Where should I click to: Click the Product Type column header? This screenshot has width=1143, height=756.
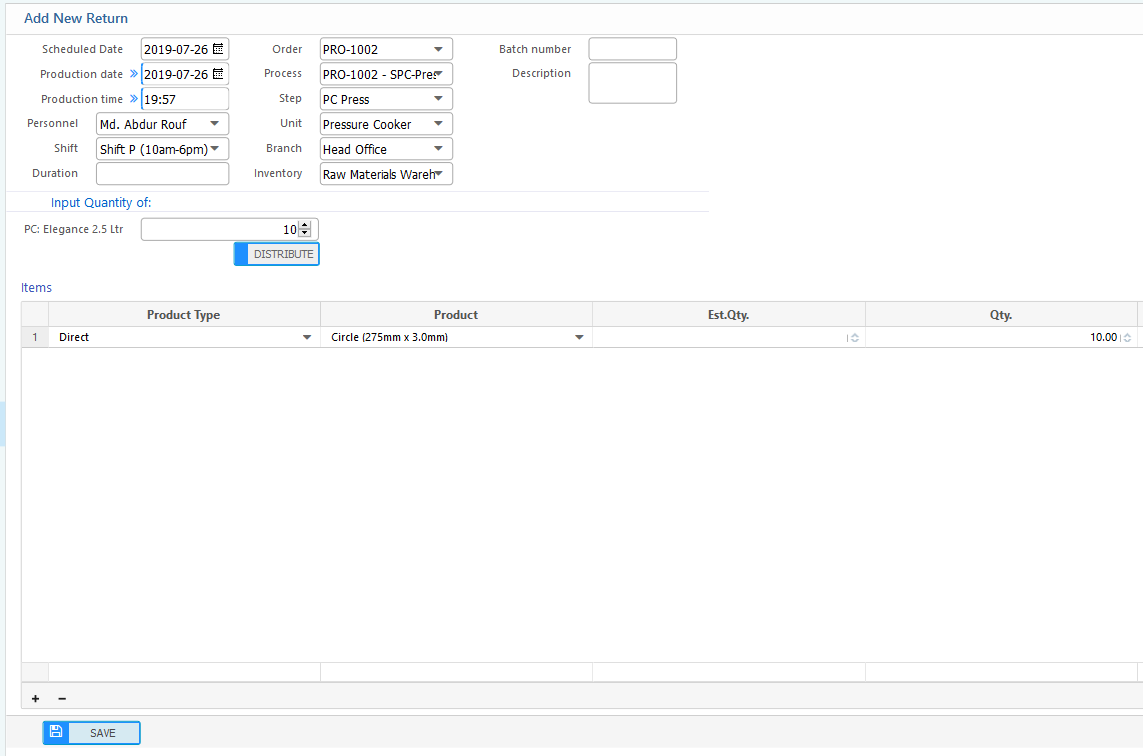[183, 315]
